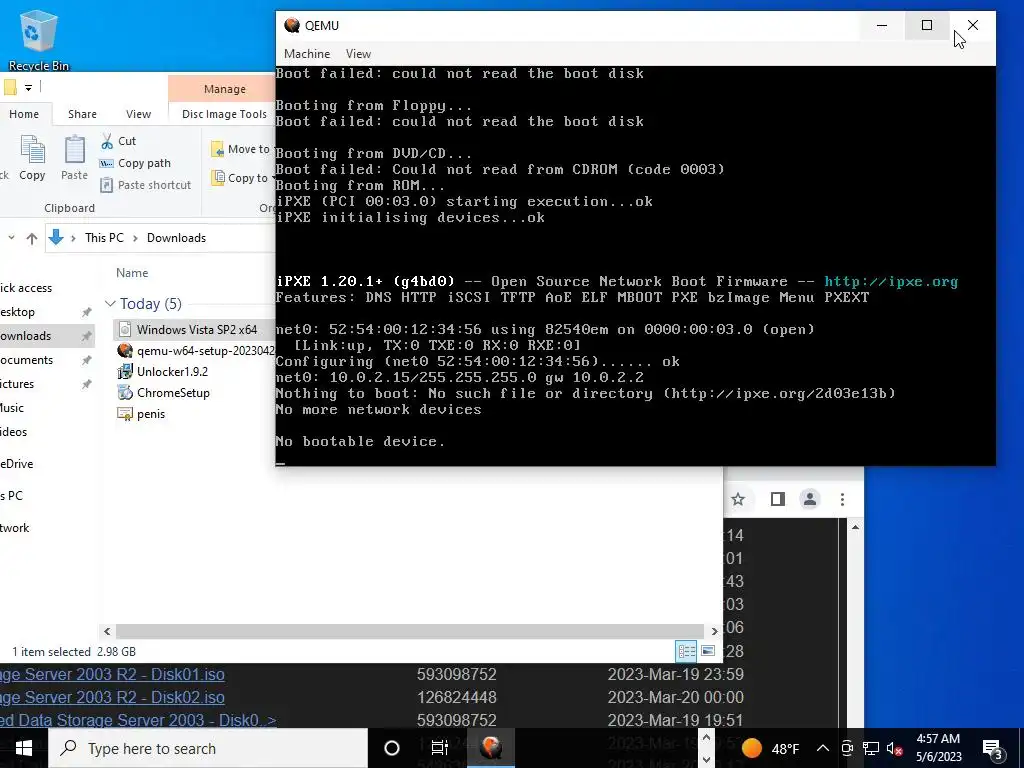Switch to Details view layout icon

[686, 650]
